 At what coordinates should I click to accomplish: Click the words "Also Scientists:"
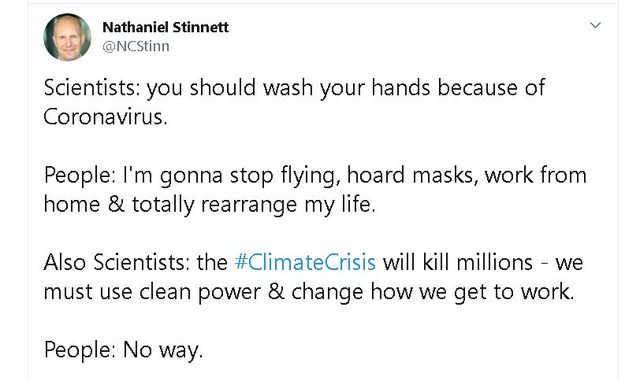[x=116, y=262]
